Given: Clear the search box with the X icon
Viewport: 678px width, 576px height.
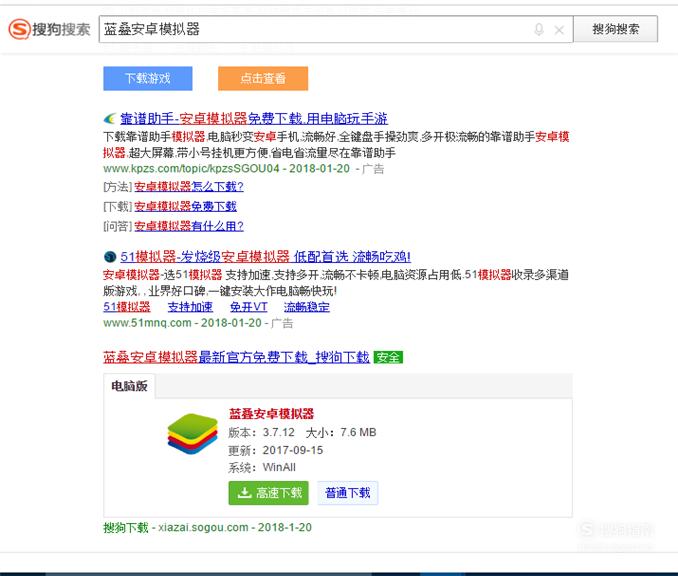Looking at the screenshot, I should [559, 30].
